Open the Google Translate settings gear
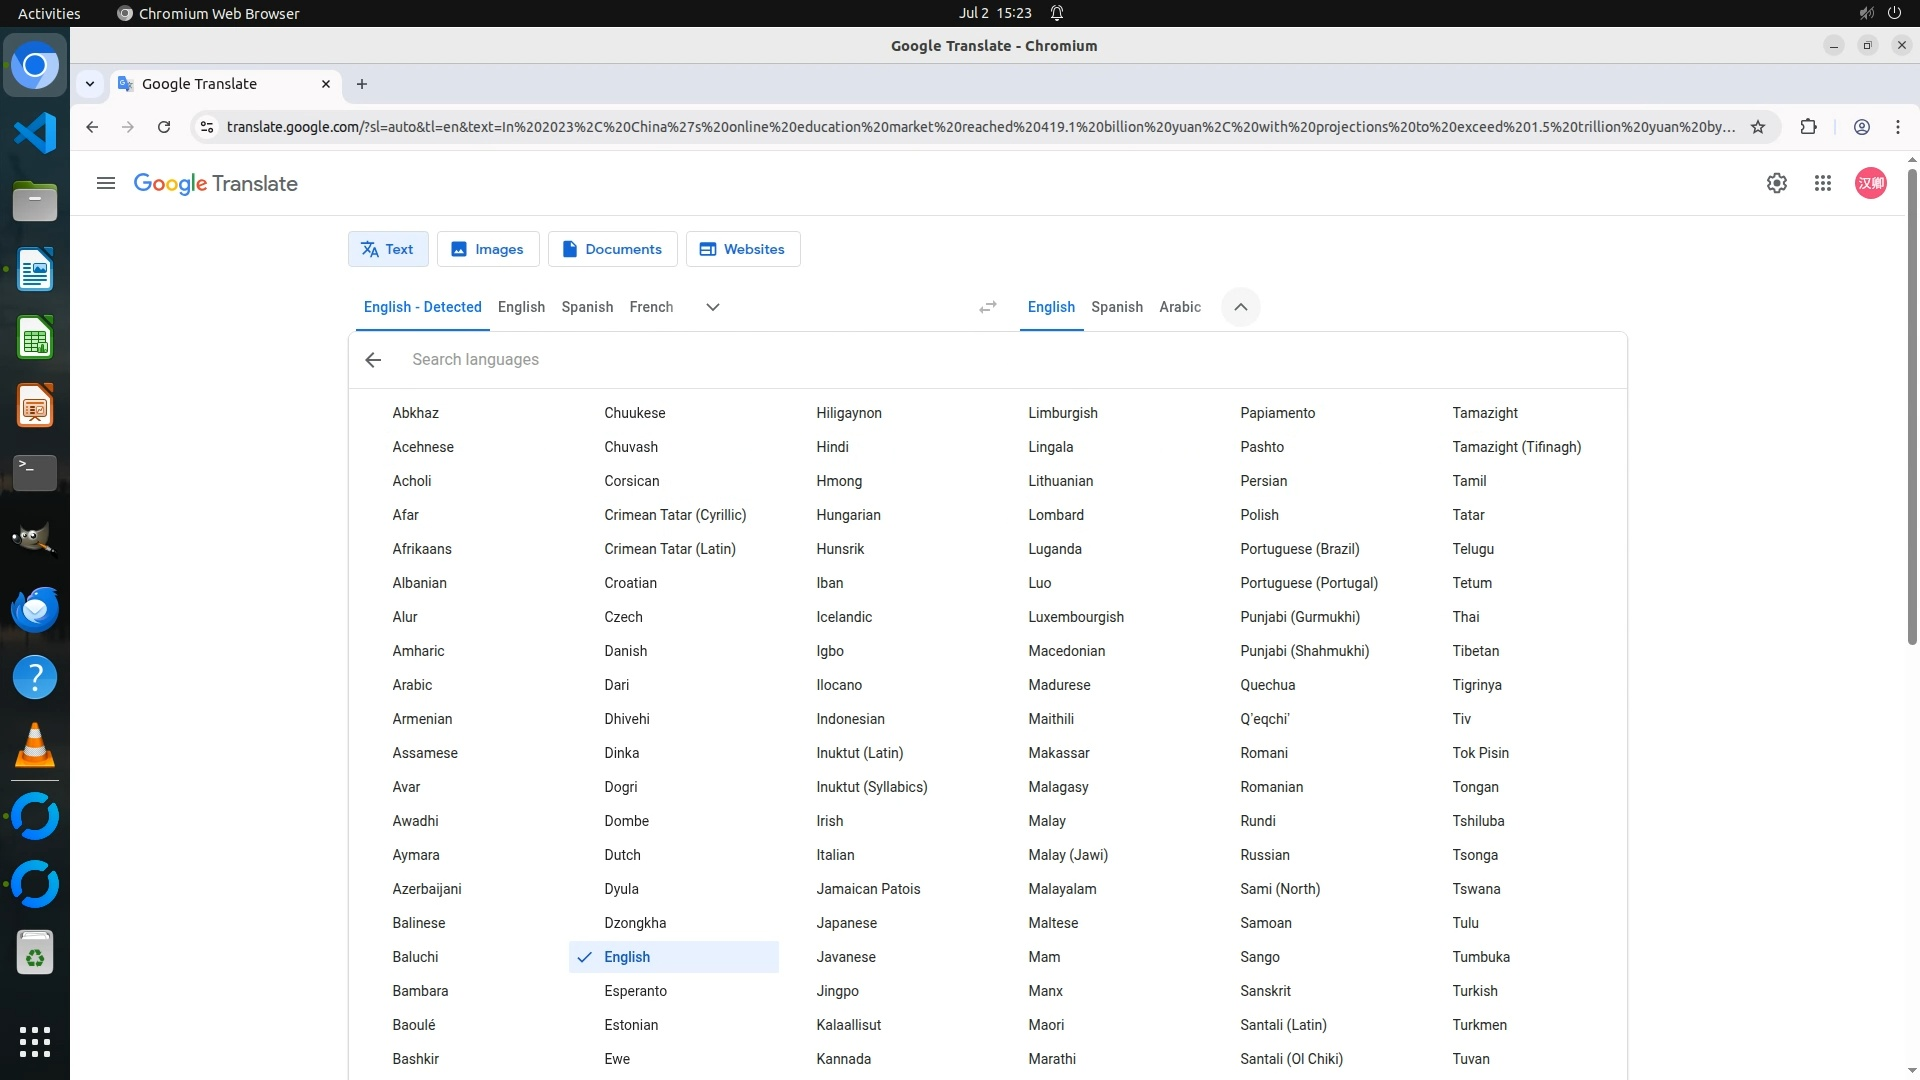 (1776, 183)
